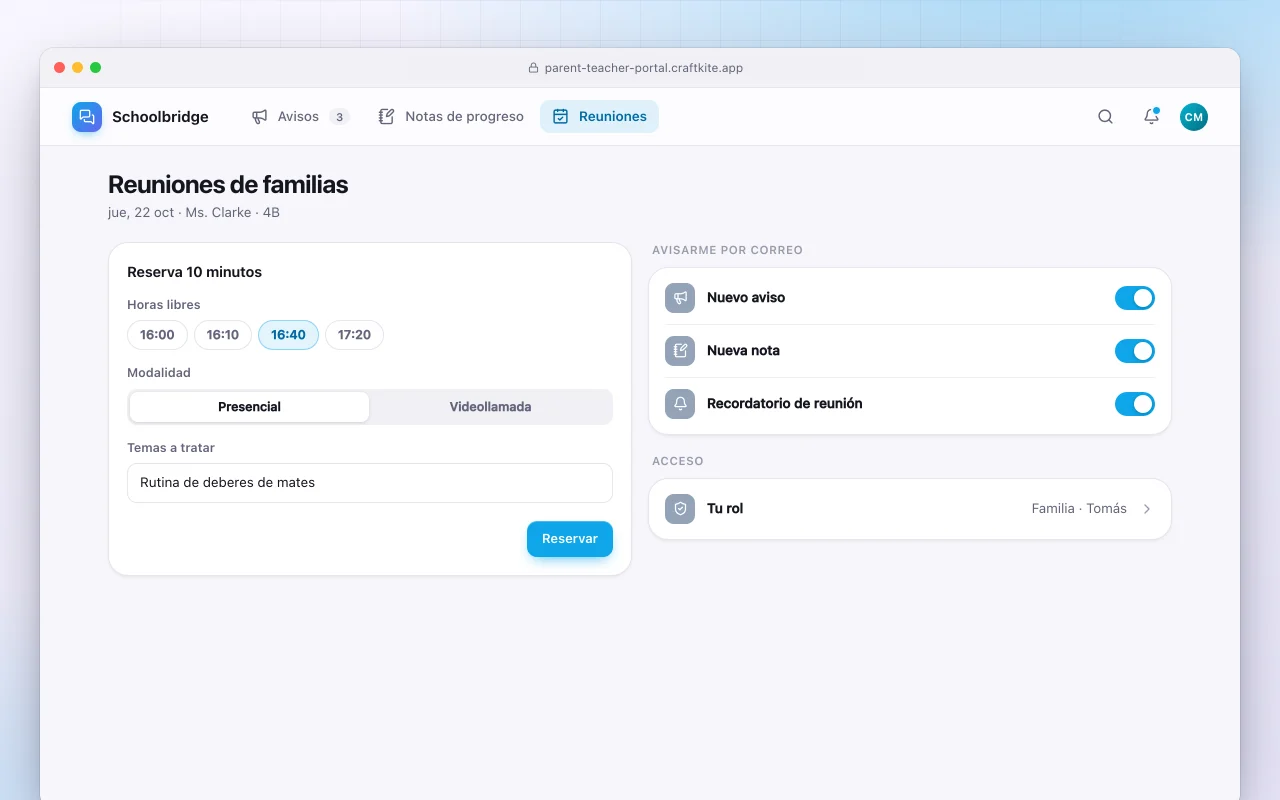This screenshot has width=1280, height=800.
Task: Open the CM profile avatar
Action: (1193, 117)
